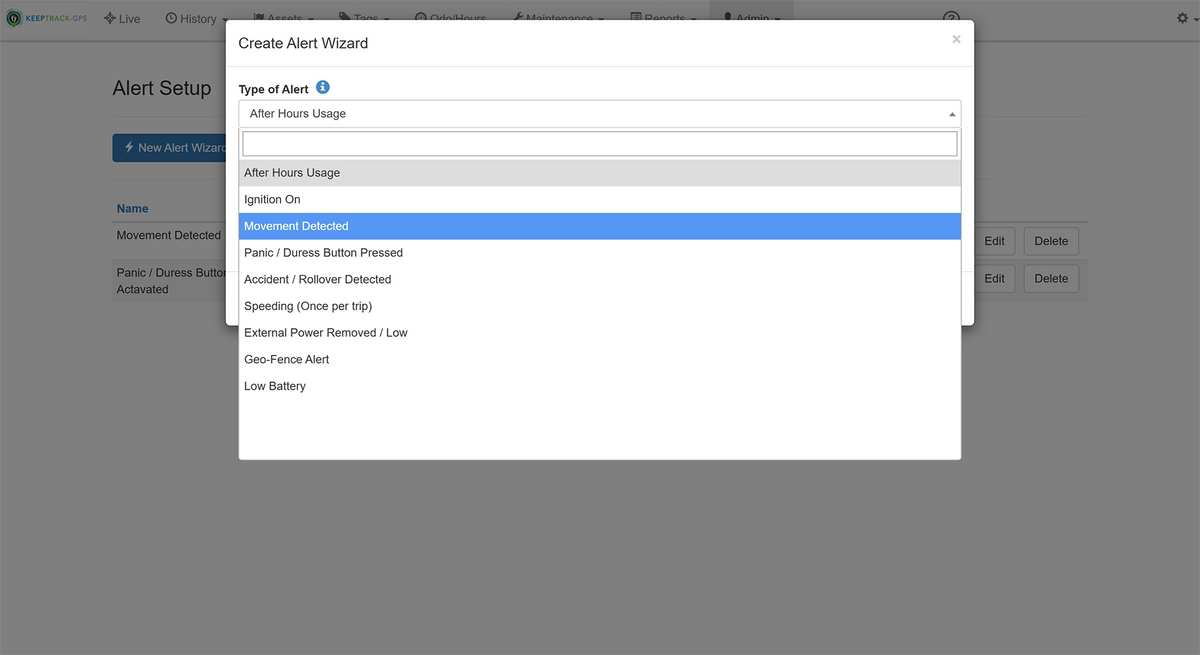1200x655 pixels.
Task: Open Assets using the flag icon
Action: [x=262, y=16]
